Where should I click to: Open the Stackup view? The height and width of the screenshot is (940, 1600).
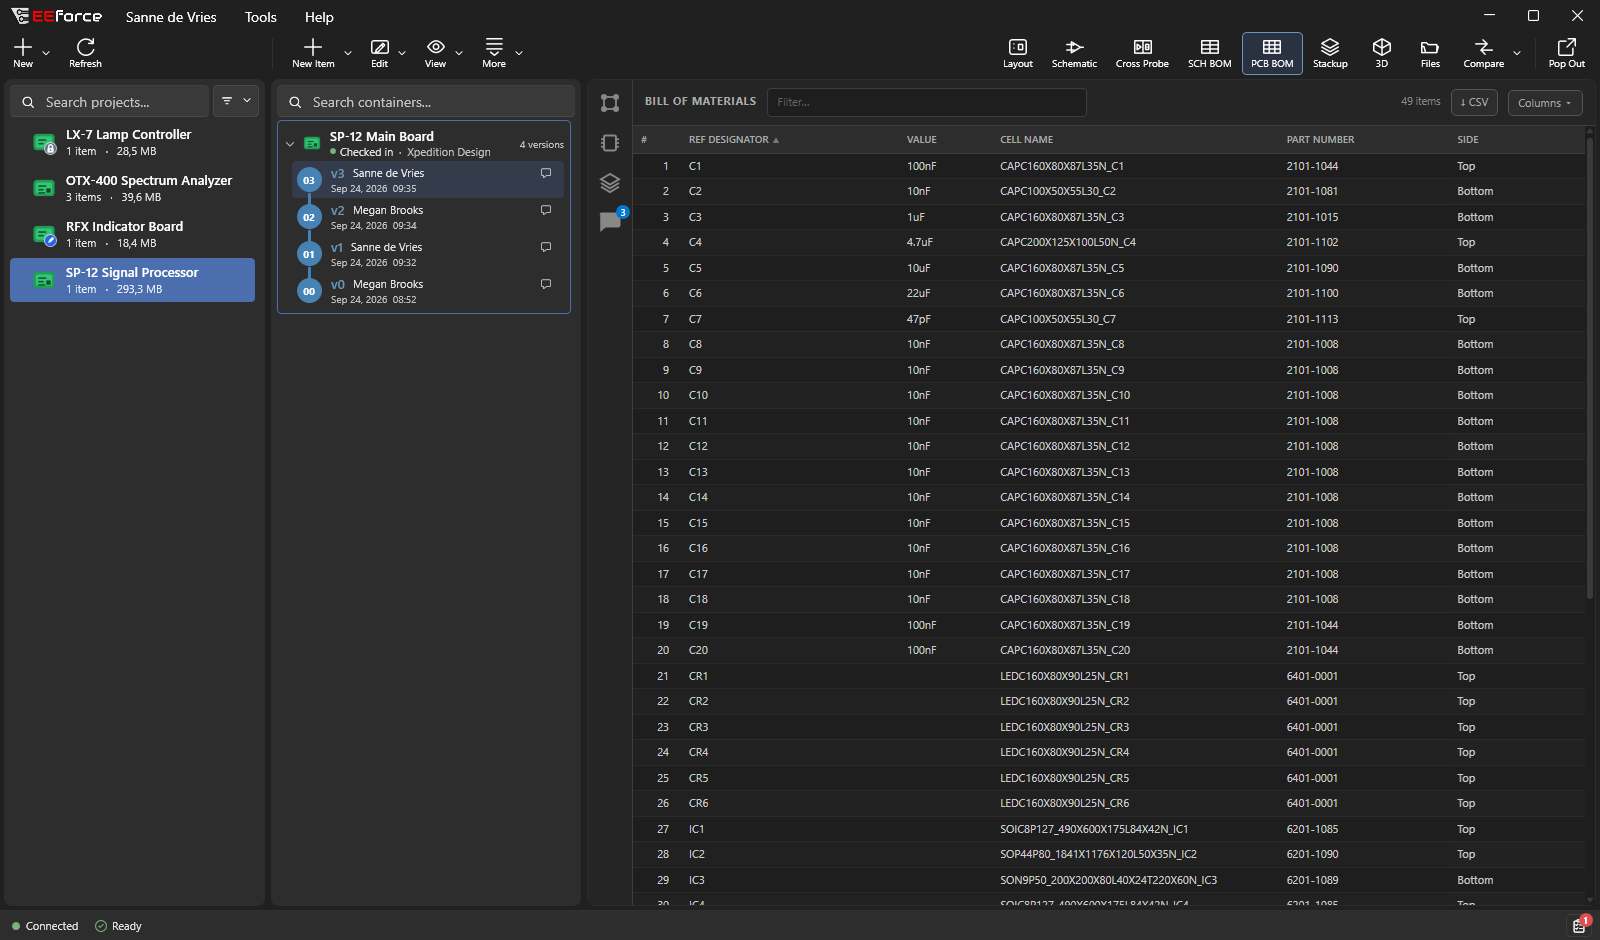click(1330, 53)
